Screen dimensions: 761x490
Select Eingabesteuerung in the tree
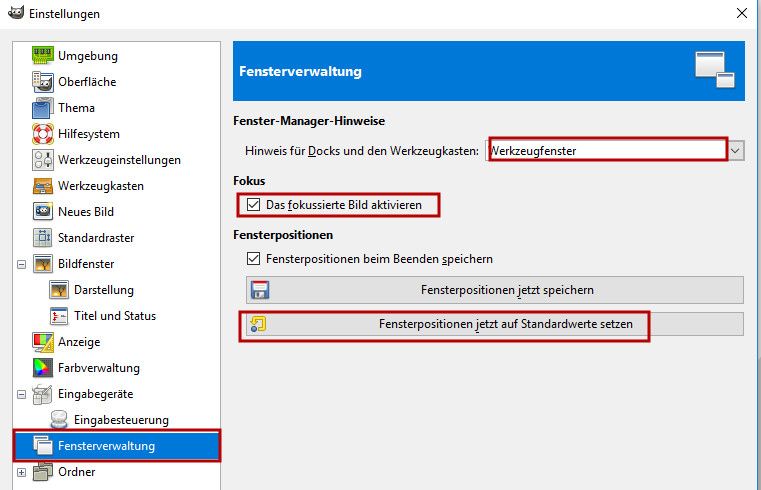[x=121, y=419]
